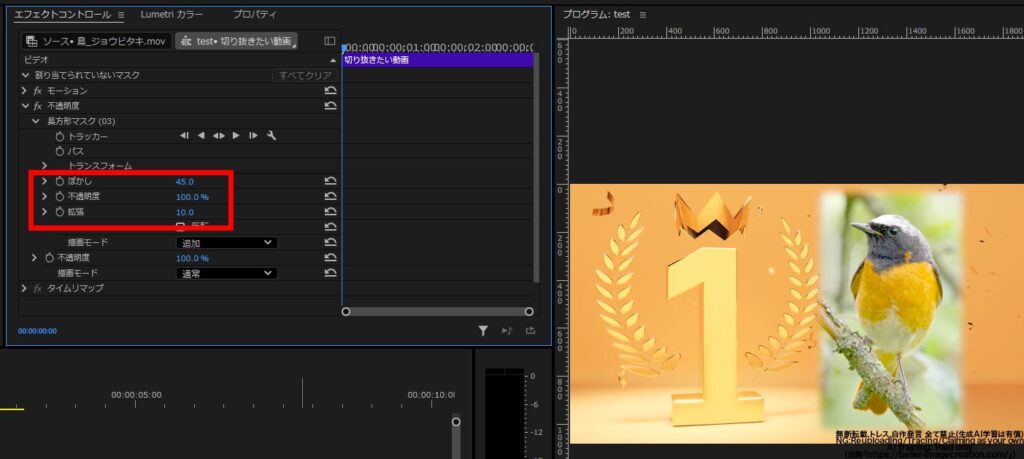The width and height of the screenshot is (1024, 459).
Task: Click left handle of the zoom scroll bar
Action: [x=346, y=311]
